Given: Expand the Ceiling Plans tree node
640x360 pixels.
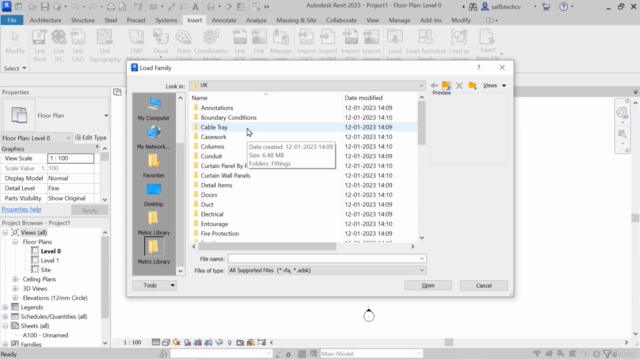Looking at the screenshot, I should (x=15, y=279).
